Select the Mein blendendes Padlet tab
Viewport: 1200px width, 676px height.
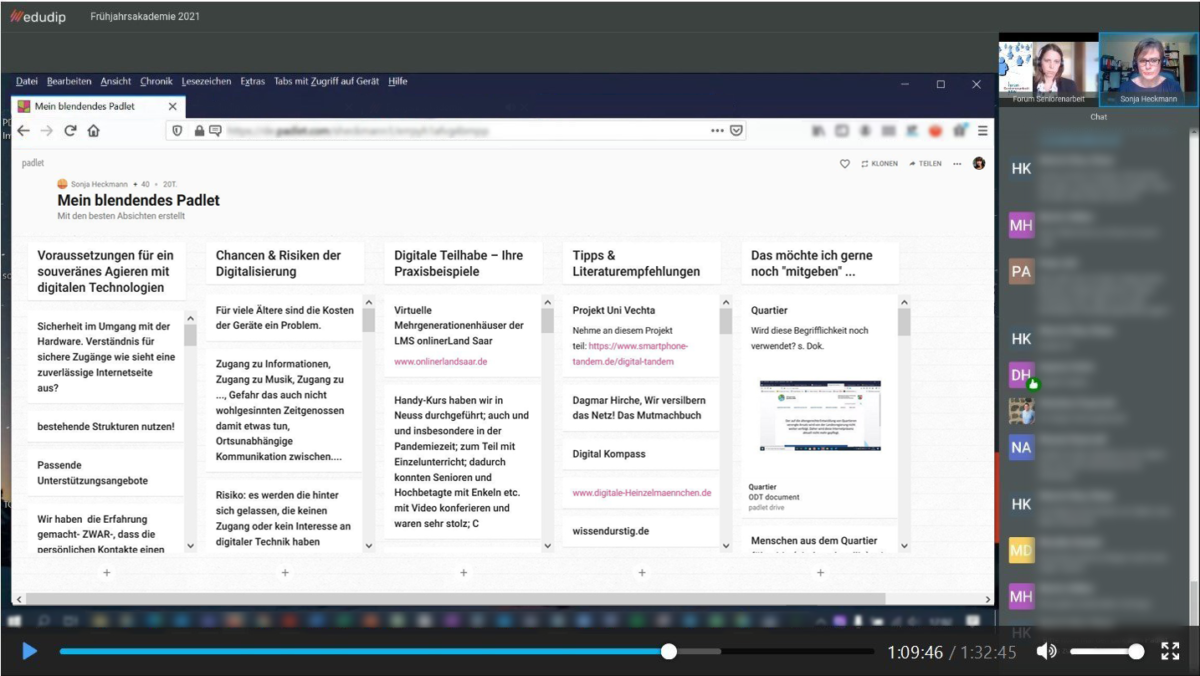pyautogui.click(x=98, y=106)
